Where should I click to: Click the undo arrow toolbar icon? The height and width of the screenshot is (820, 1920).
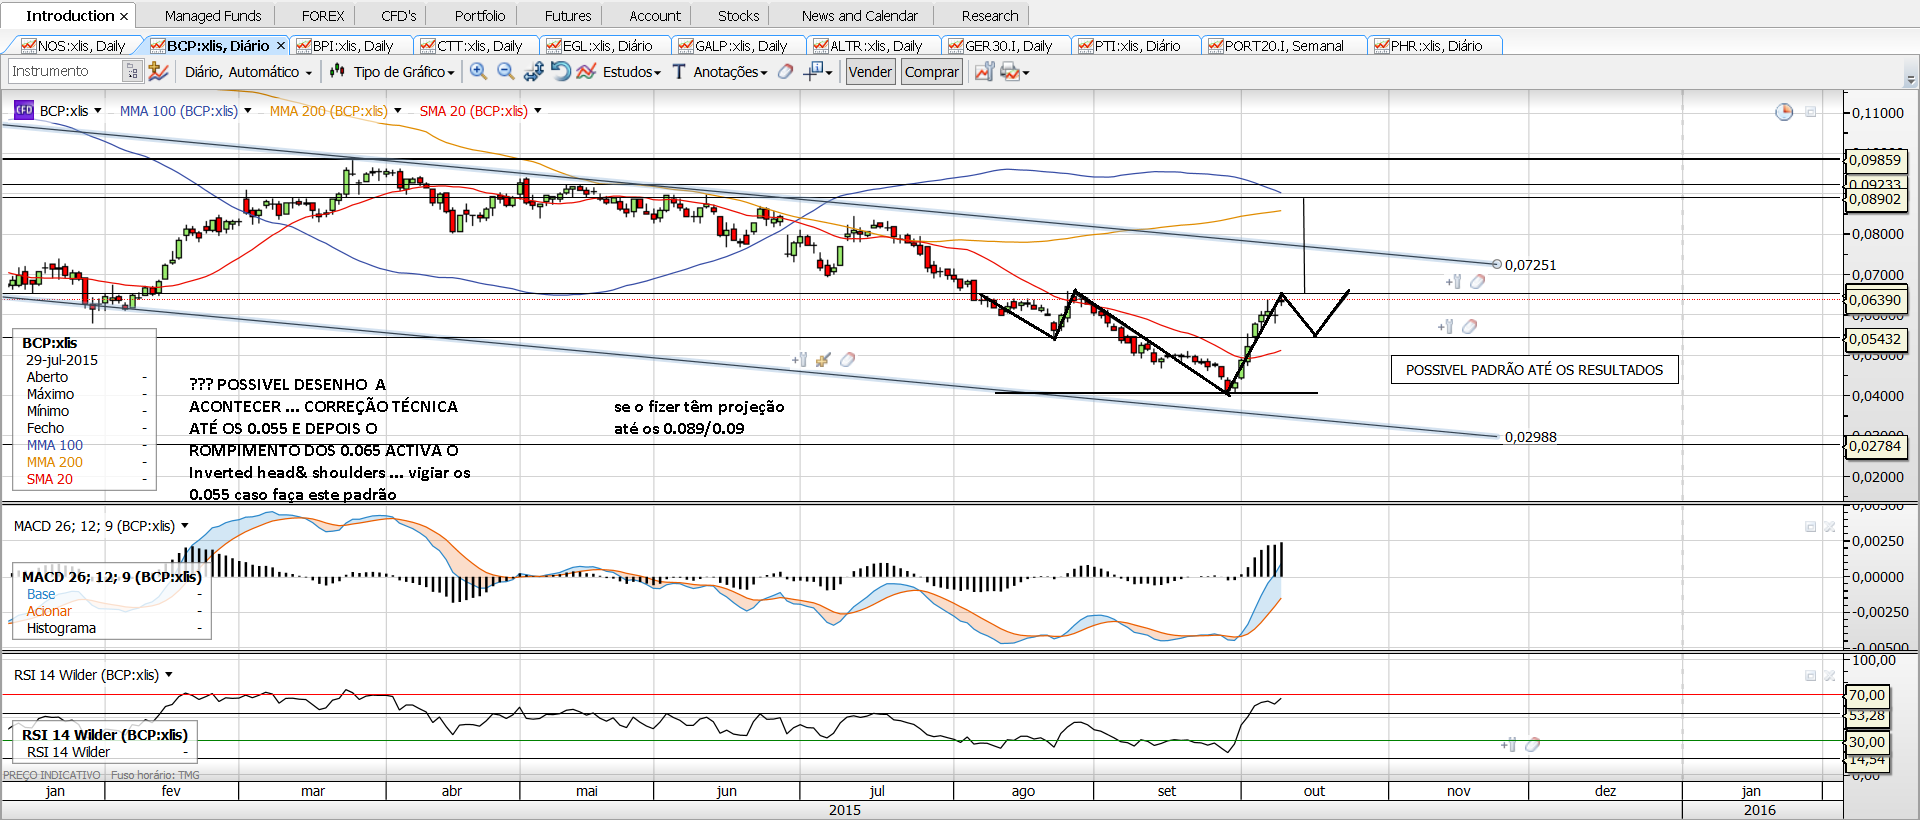coord(561,71)
